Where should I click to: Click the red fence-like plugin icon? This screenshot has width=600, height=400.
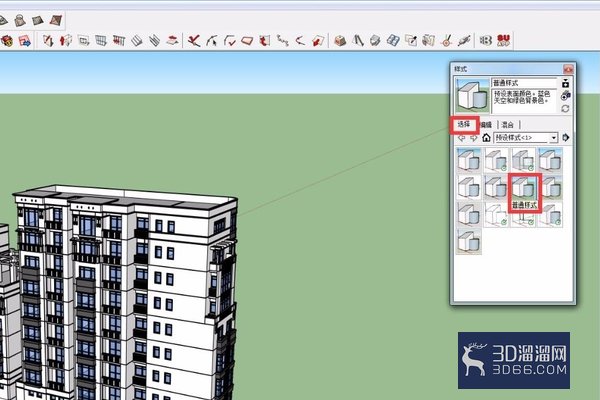(119, 40)
